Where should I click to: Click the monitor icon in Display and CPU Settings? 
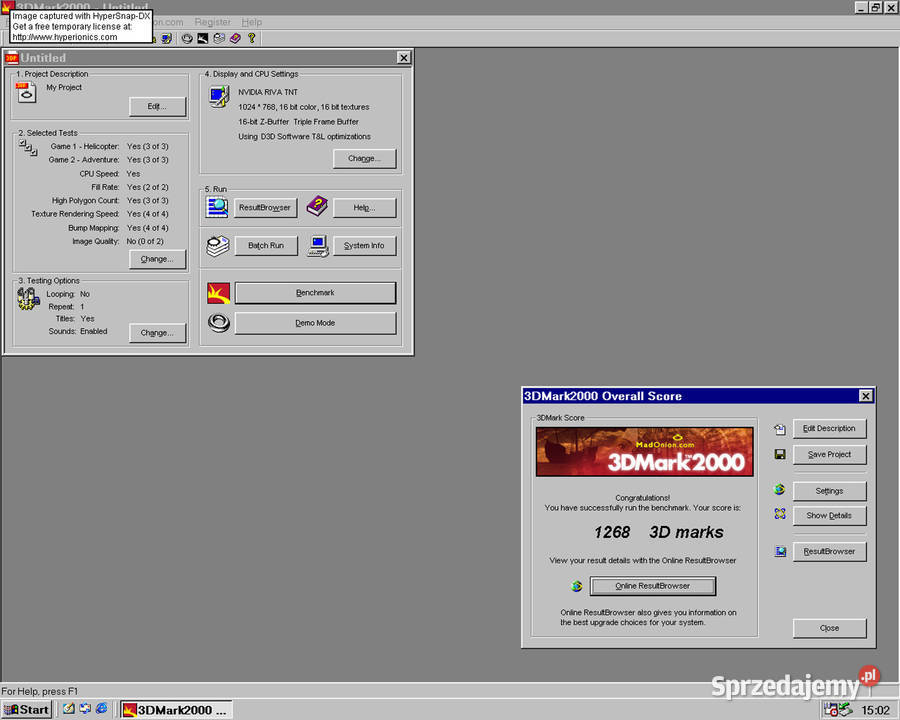(219, 96)
